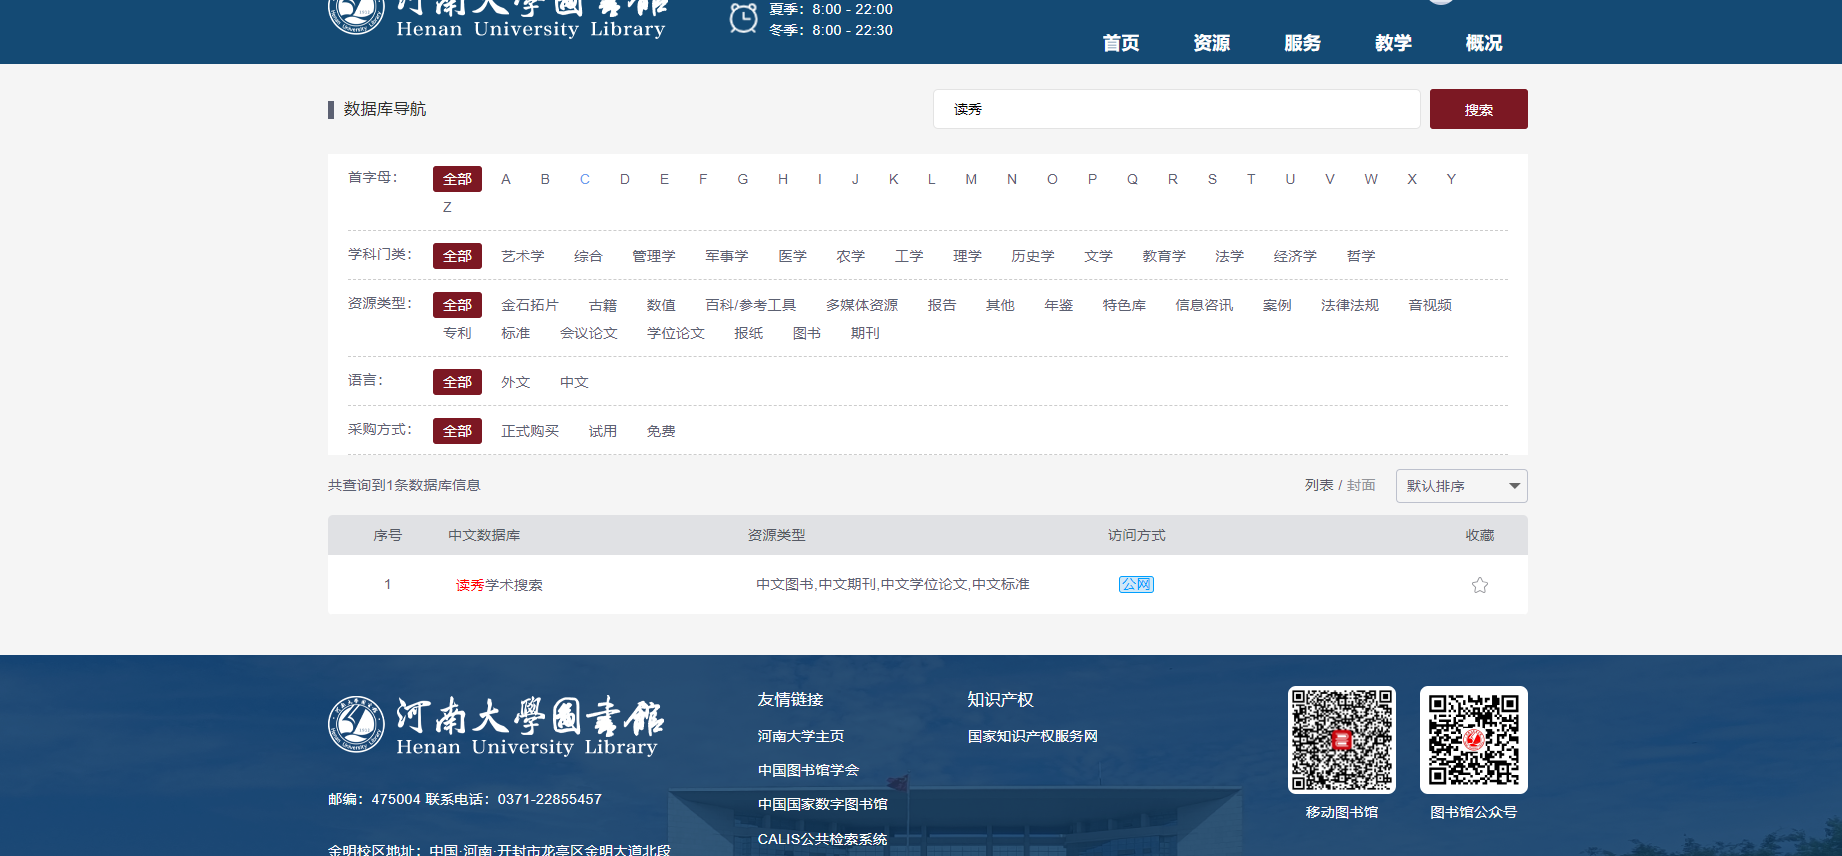Open the 国家知识产权服务网 footer link
The height and width of the screenshot is (856, 1842).
click(1032, 736)
